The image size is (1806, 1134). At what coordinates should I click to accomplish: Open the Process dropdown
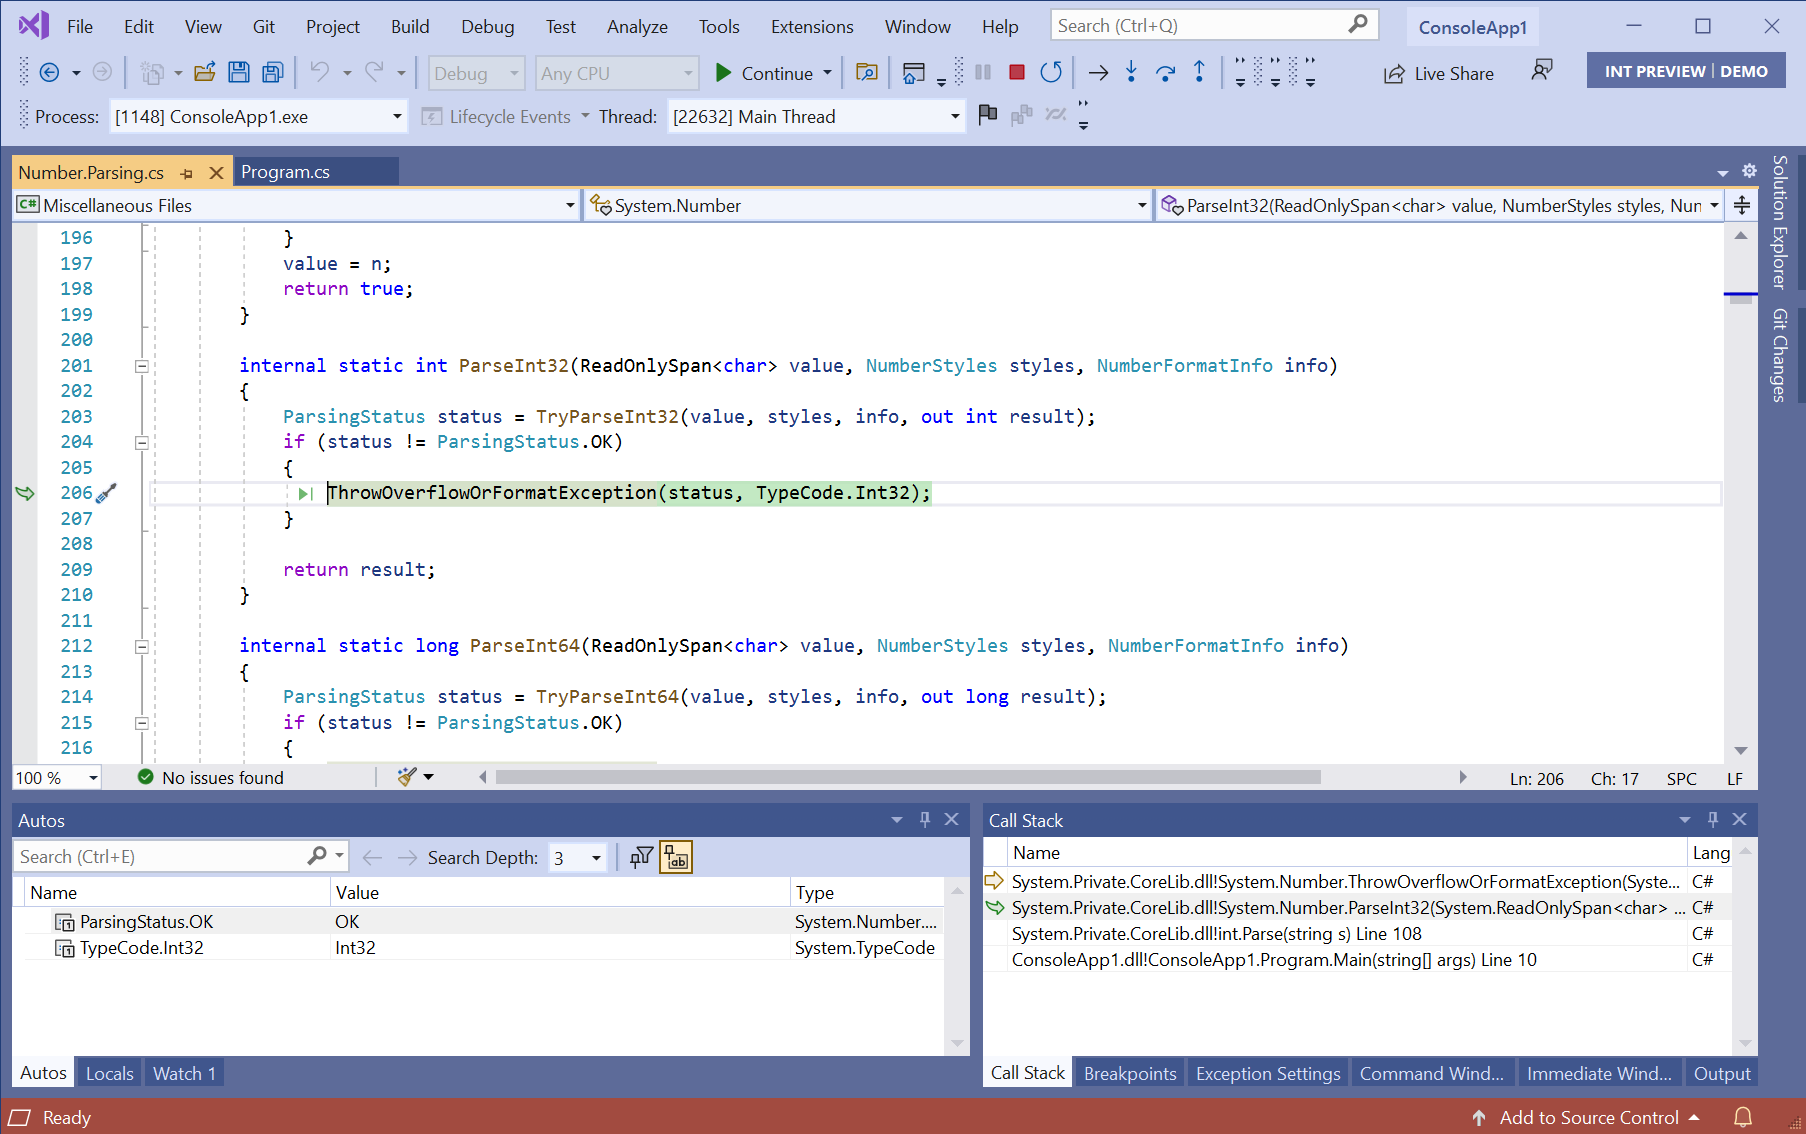[397, 117]
